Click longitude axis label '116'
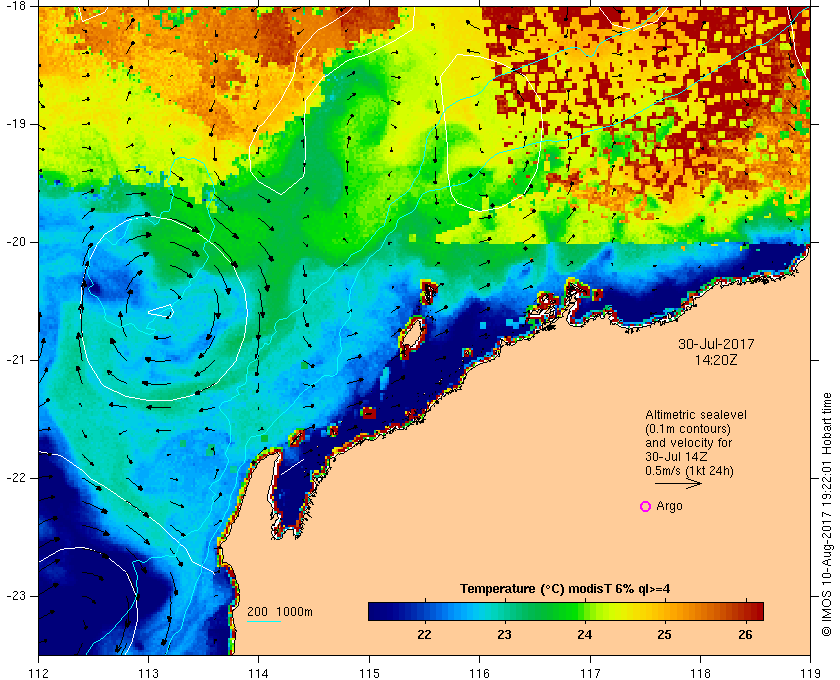This screenshot has height=680, width=840. (x=479, y=673)
